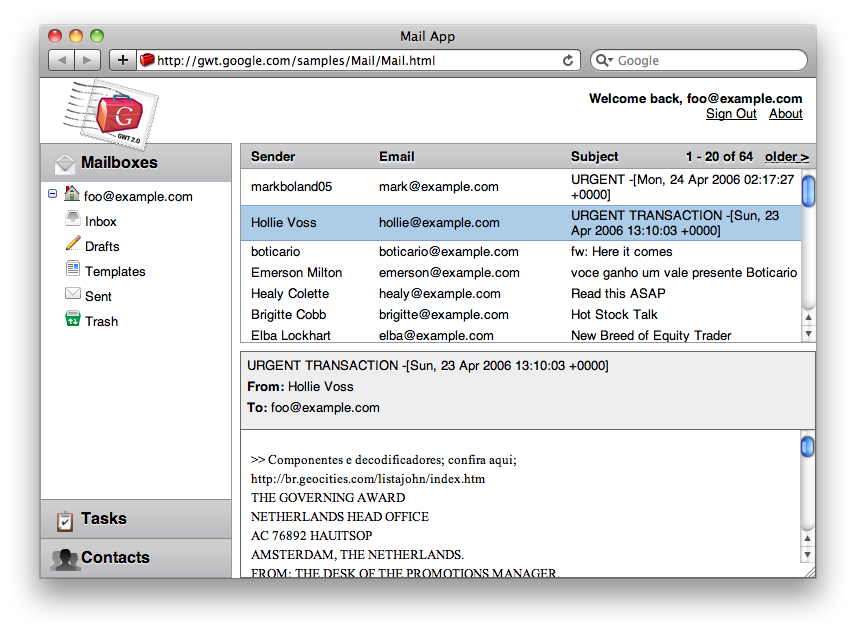Click the Tasks clipboard icon
856x633 pixels.
click(65, 520)
